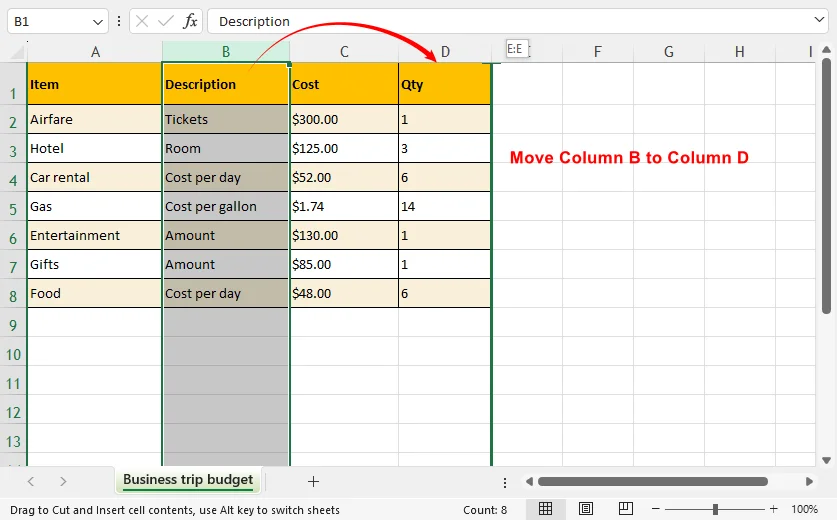The height and width of the screenshot is (520, 837).
Task: Confirm entry with the checkmark icon
Action: pyautogui.click(x=166, y=21)
